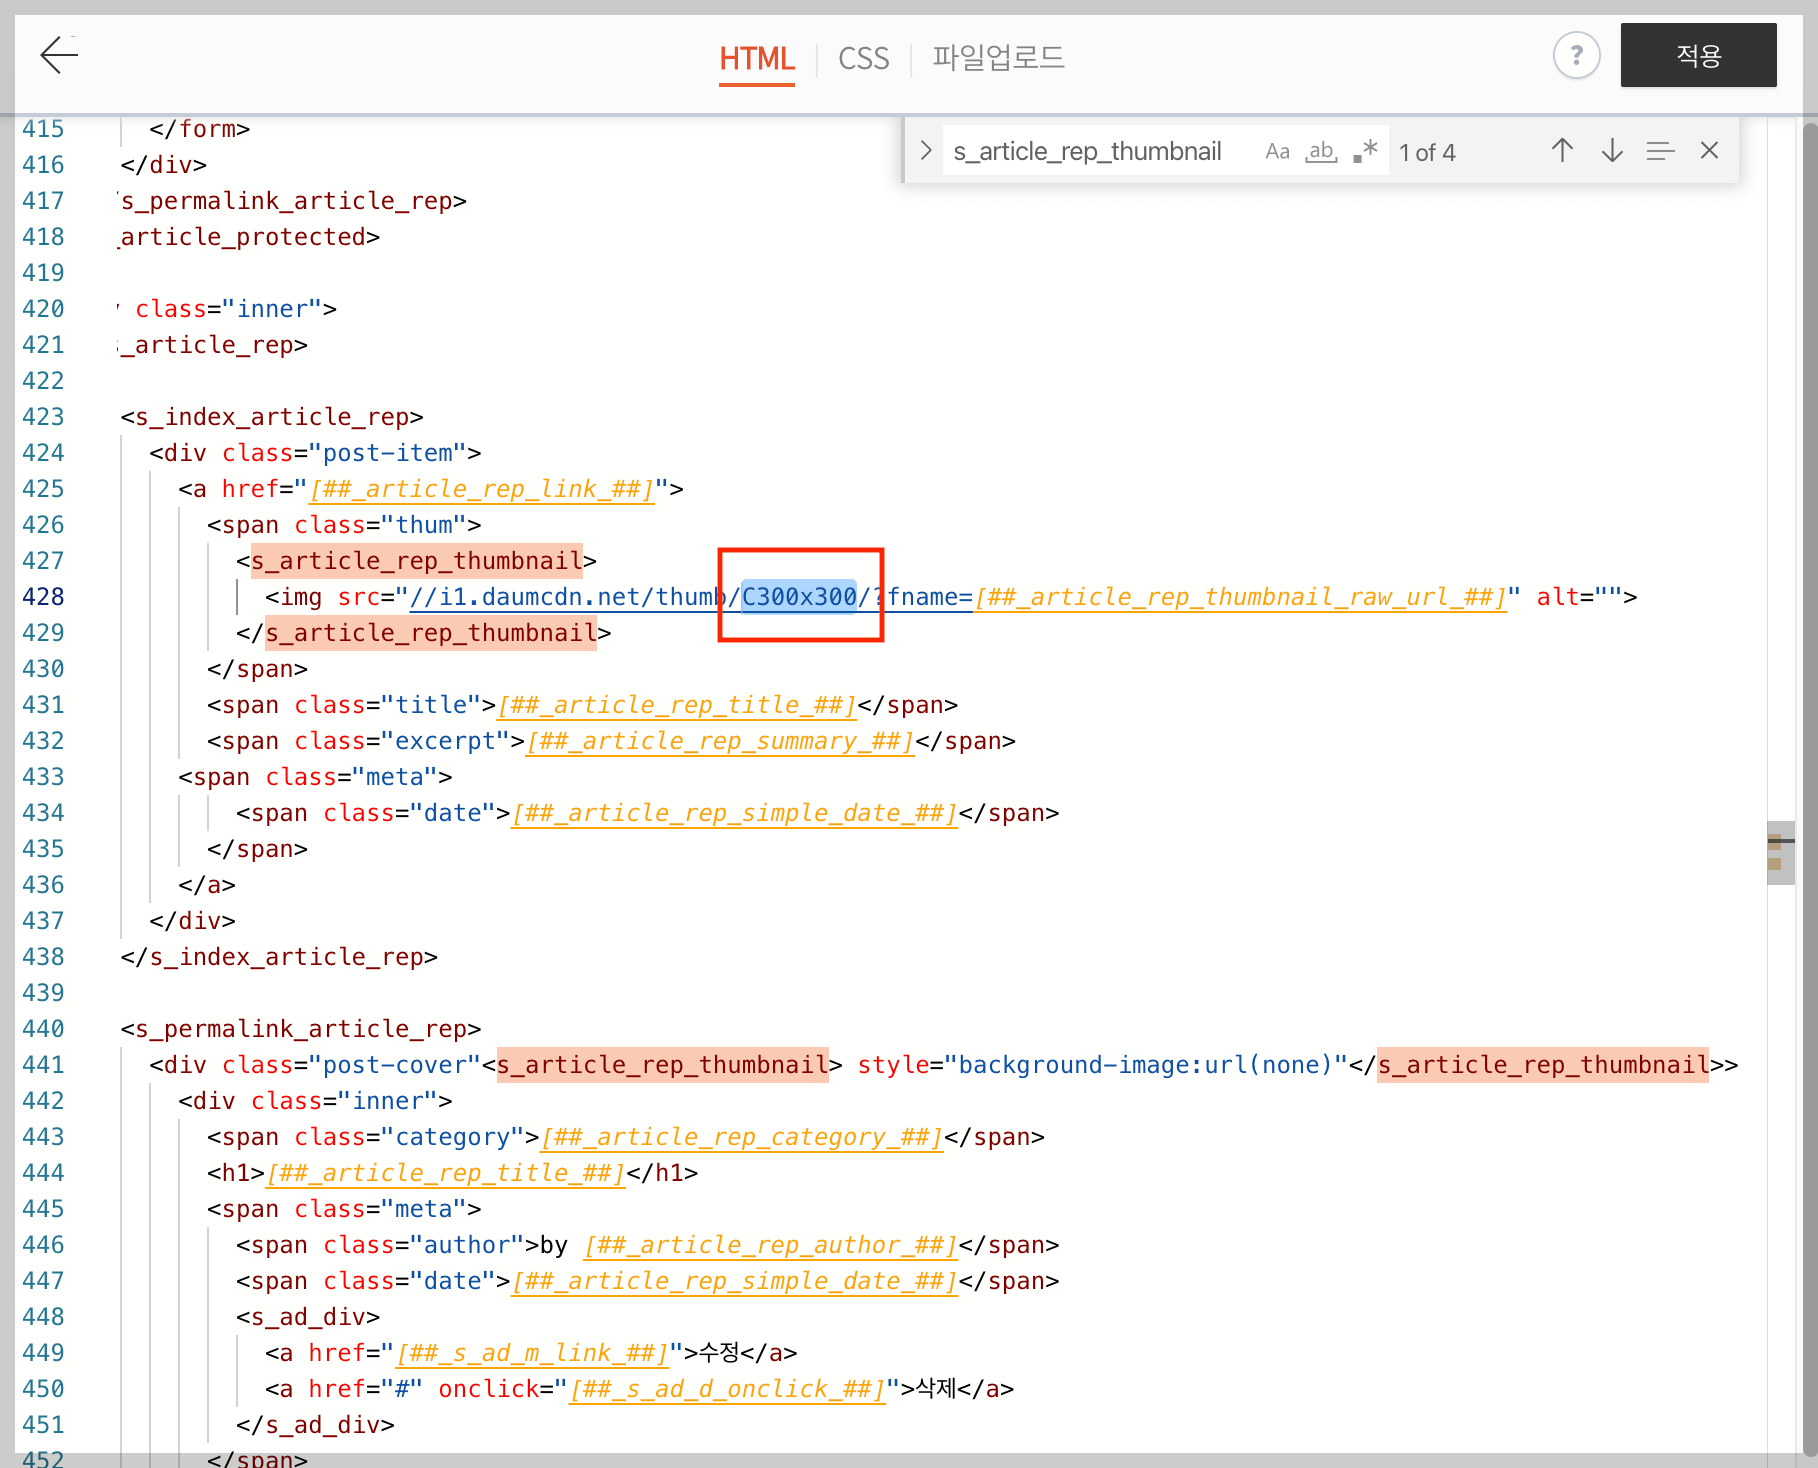
Task: Click the <s_index_article_rep> opening tag
Action: point(272,417)
